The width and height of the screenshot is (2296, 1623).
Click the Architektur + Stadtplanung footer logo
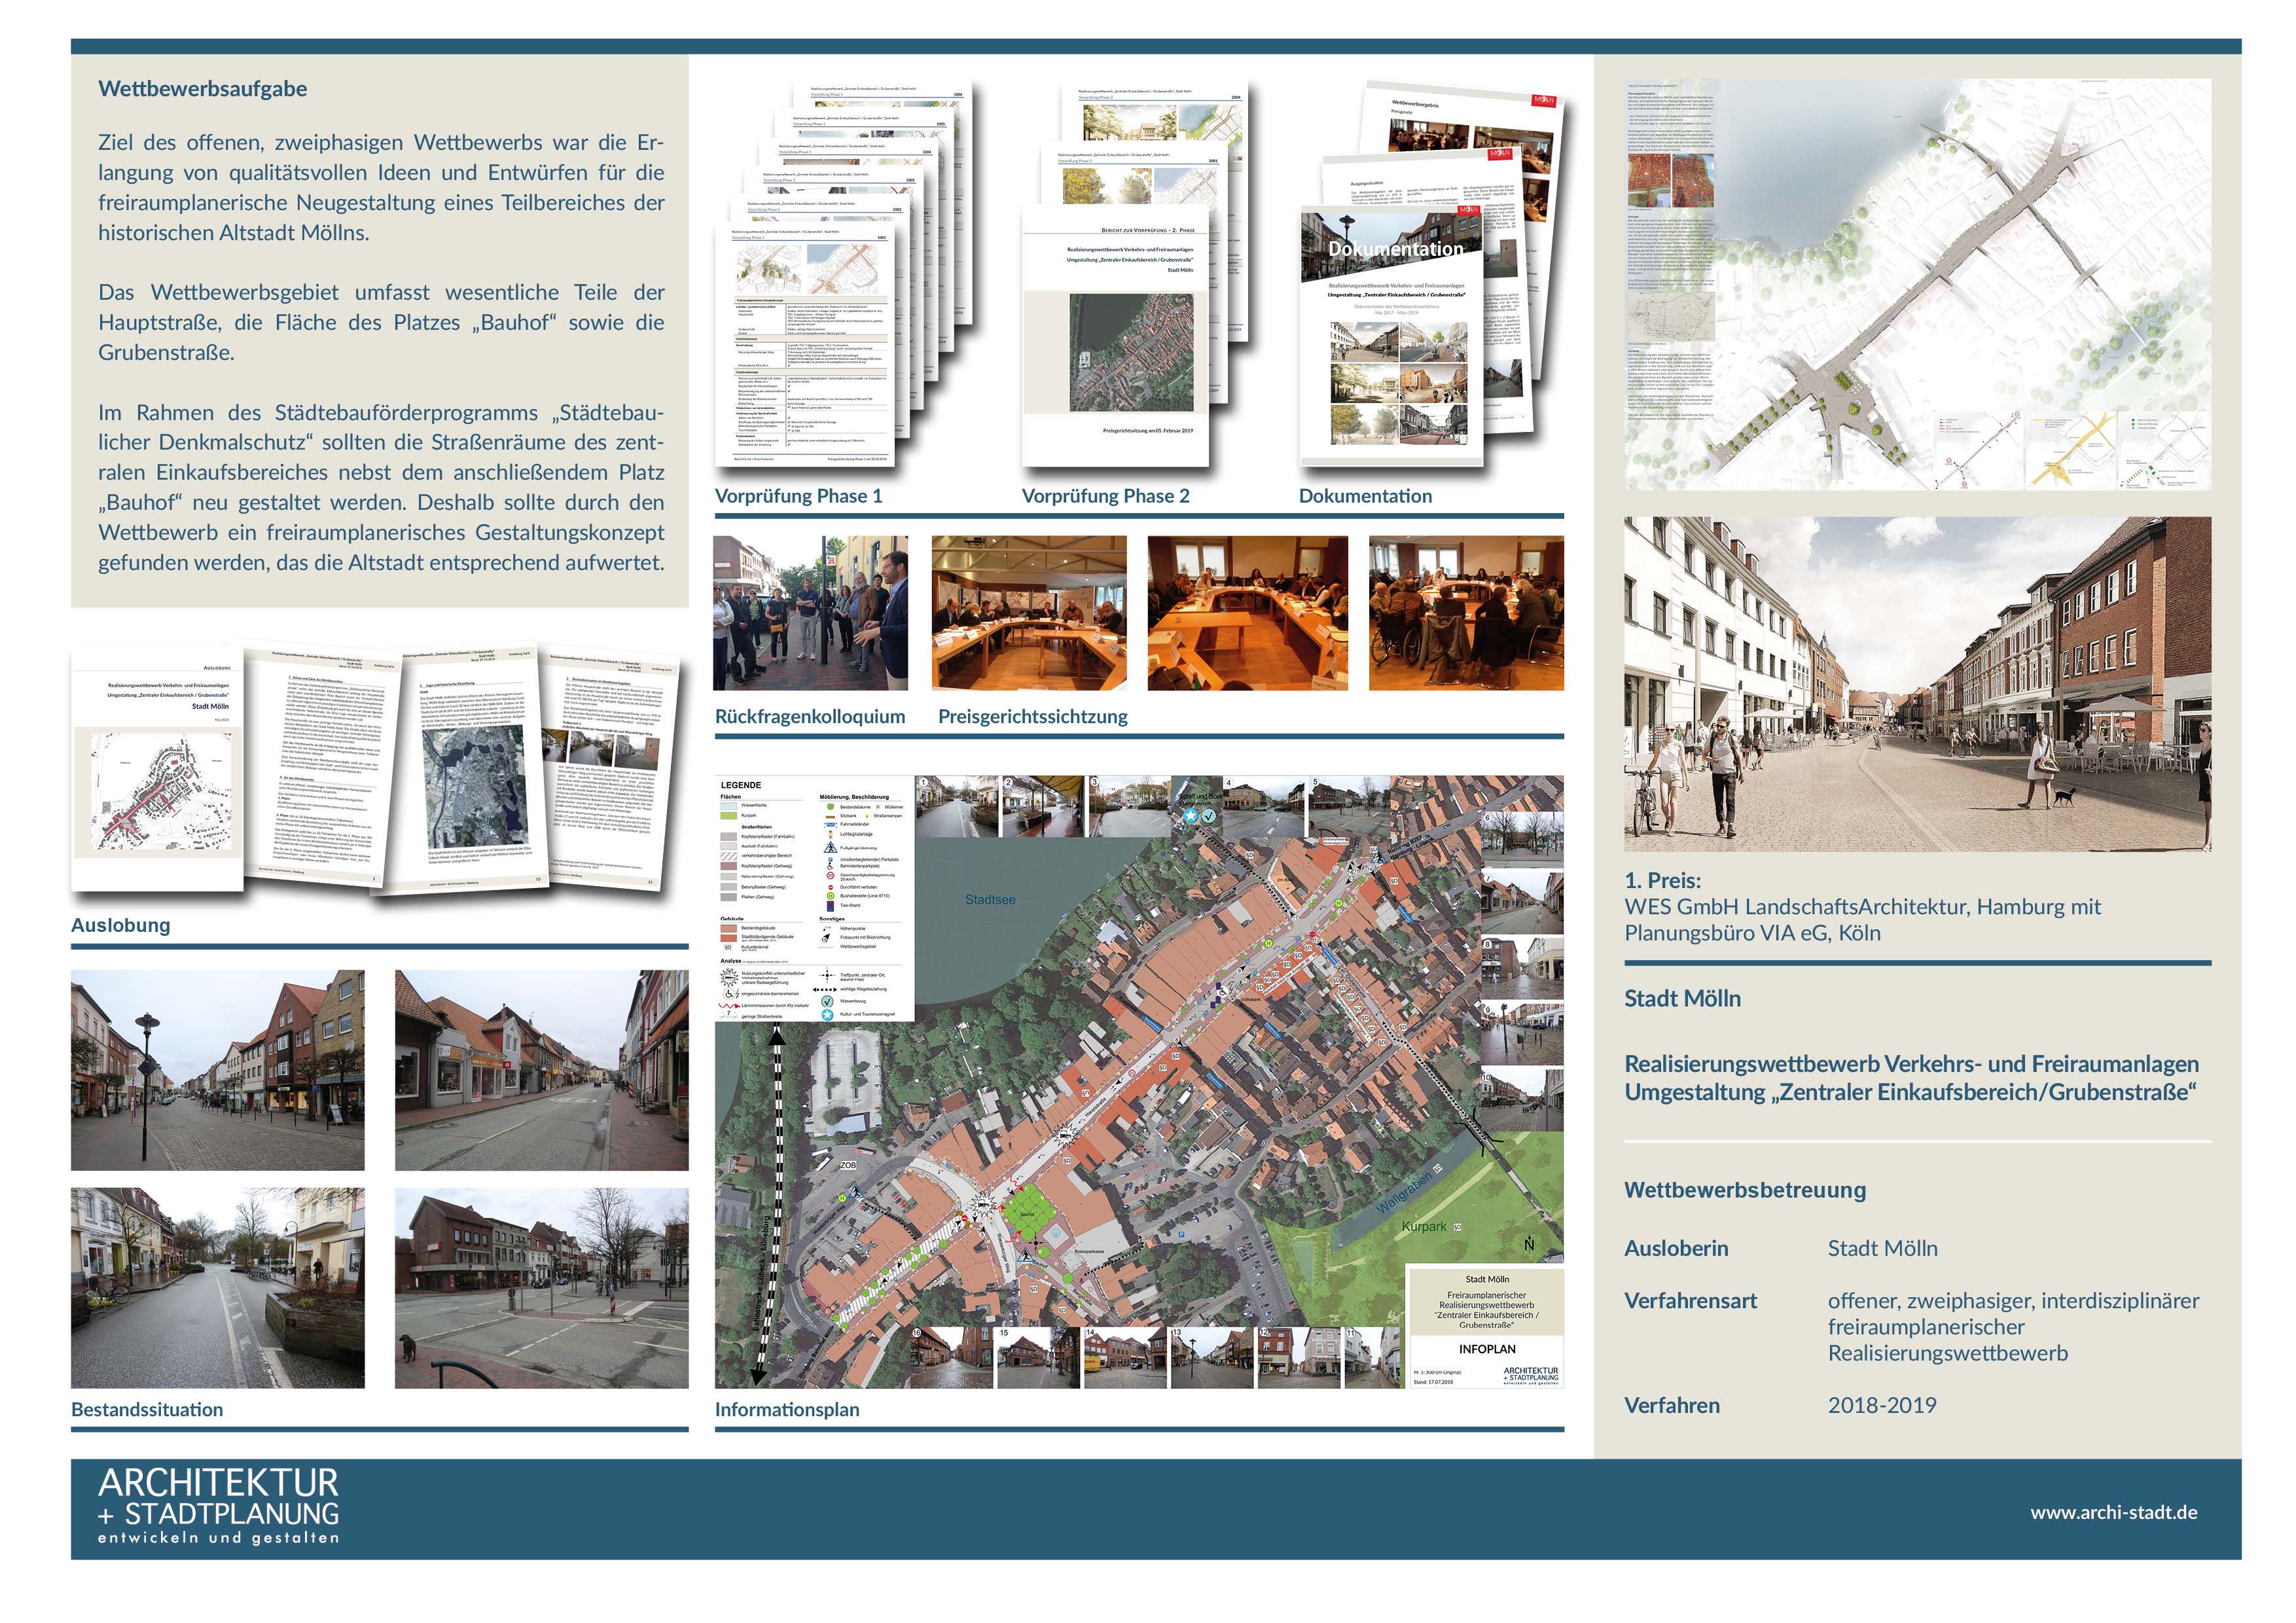click(219, 1508)
